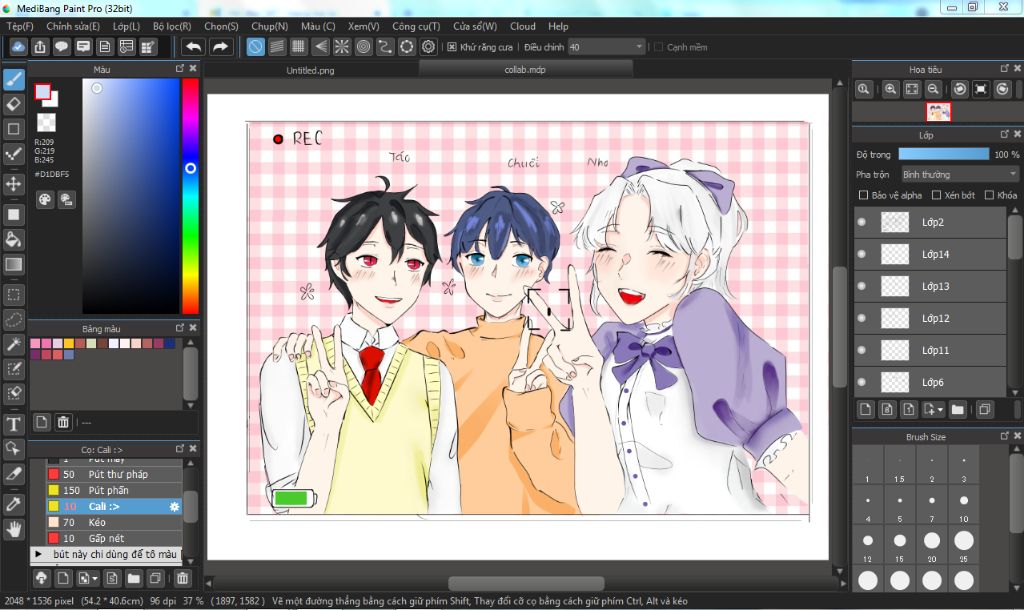Viewport: 1024px width, 610px height.
Task: Undock the Màu color panel
Action: coord(180,69)
